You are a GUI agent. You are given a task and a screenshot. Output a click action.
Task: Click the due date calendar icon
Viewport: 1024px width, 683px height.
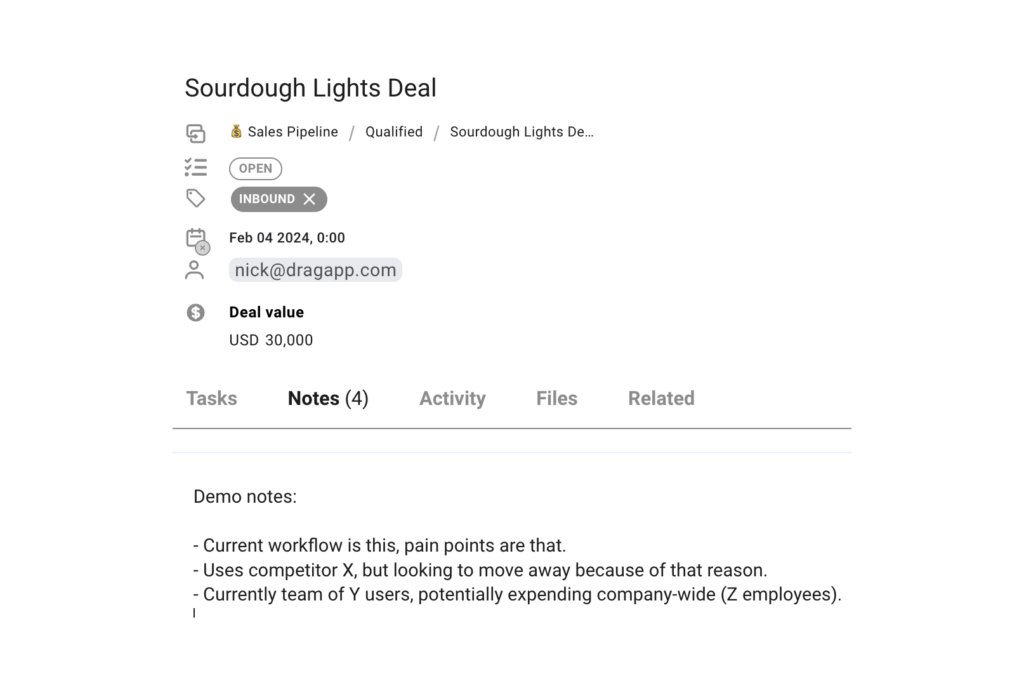click(x=197, y=240)
